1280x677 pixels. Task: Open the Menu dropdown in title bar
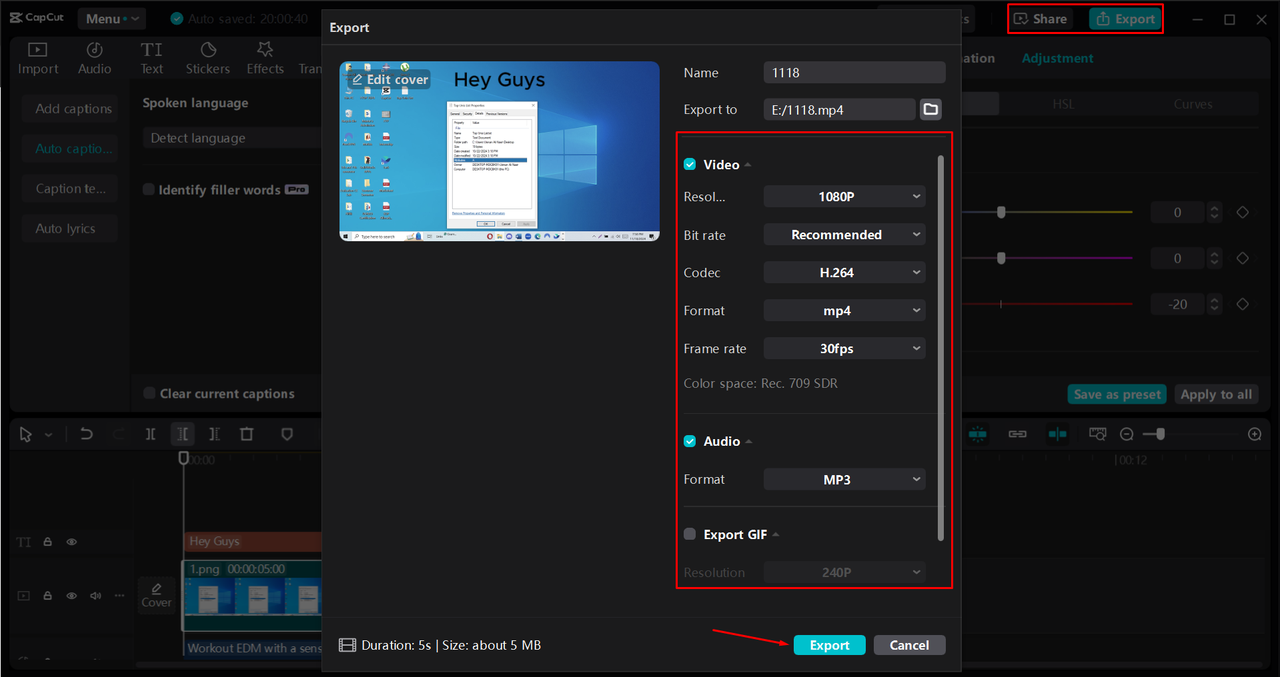tap(111, 19)
